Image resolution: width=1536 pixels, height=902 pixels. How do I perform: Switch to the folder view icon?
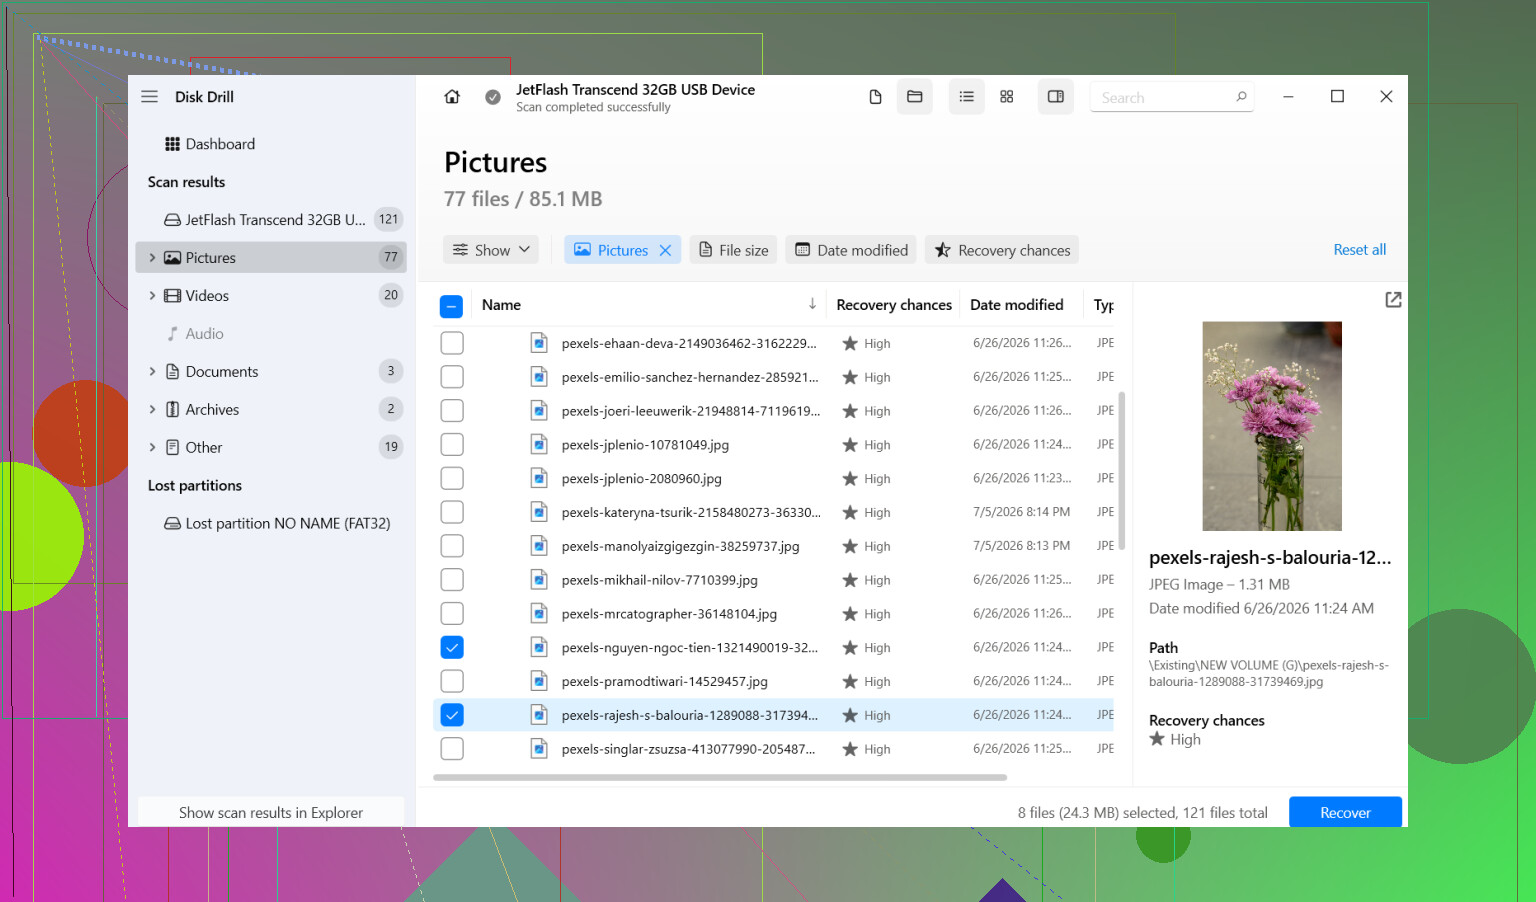(x=914, y=97)
